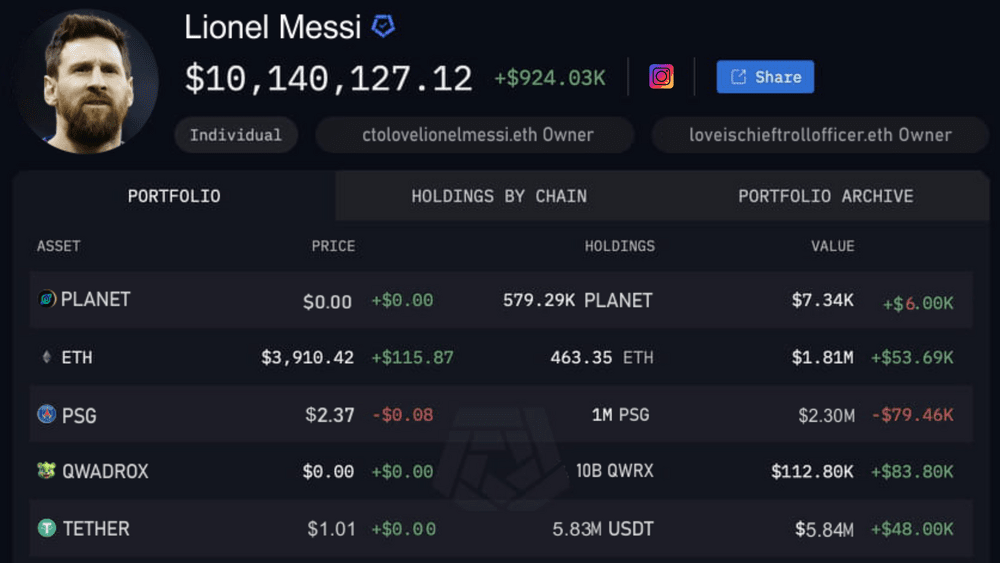
Task: Click the Instagram icon
Action: point(661,77)
